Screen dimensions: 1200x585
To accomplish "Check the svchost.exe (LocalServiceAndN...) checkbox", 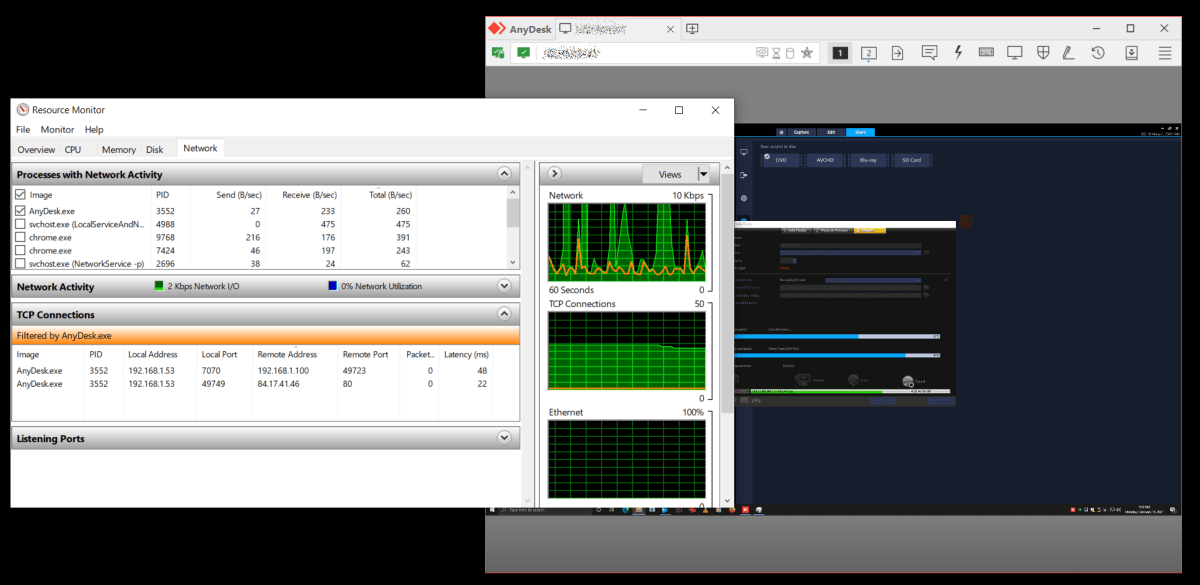I will click(21, 224).
